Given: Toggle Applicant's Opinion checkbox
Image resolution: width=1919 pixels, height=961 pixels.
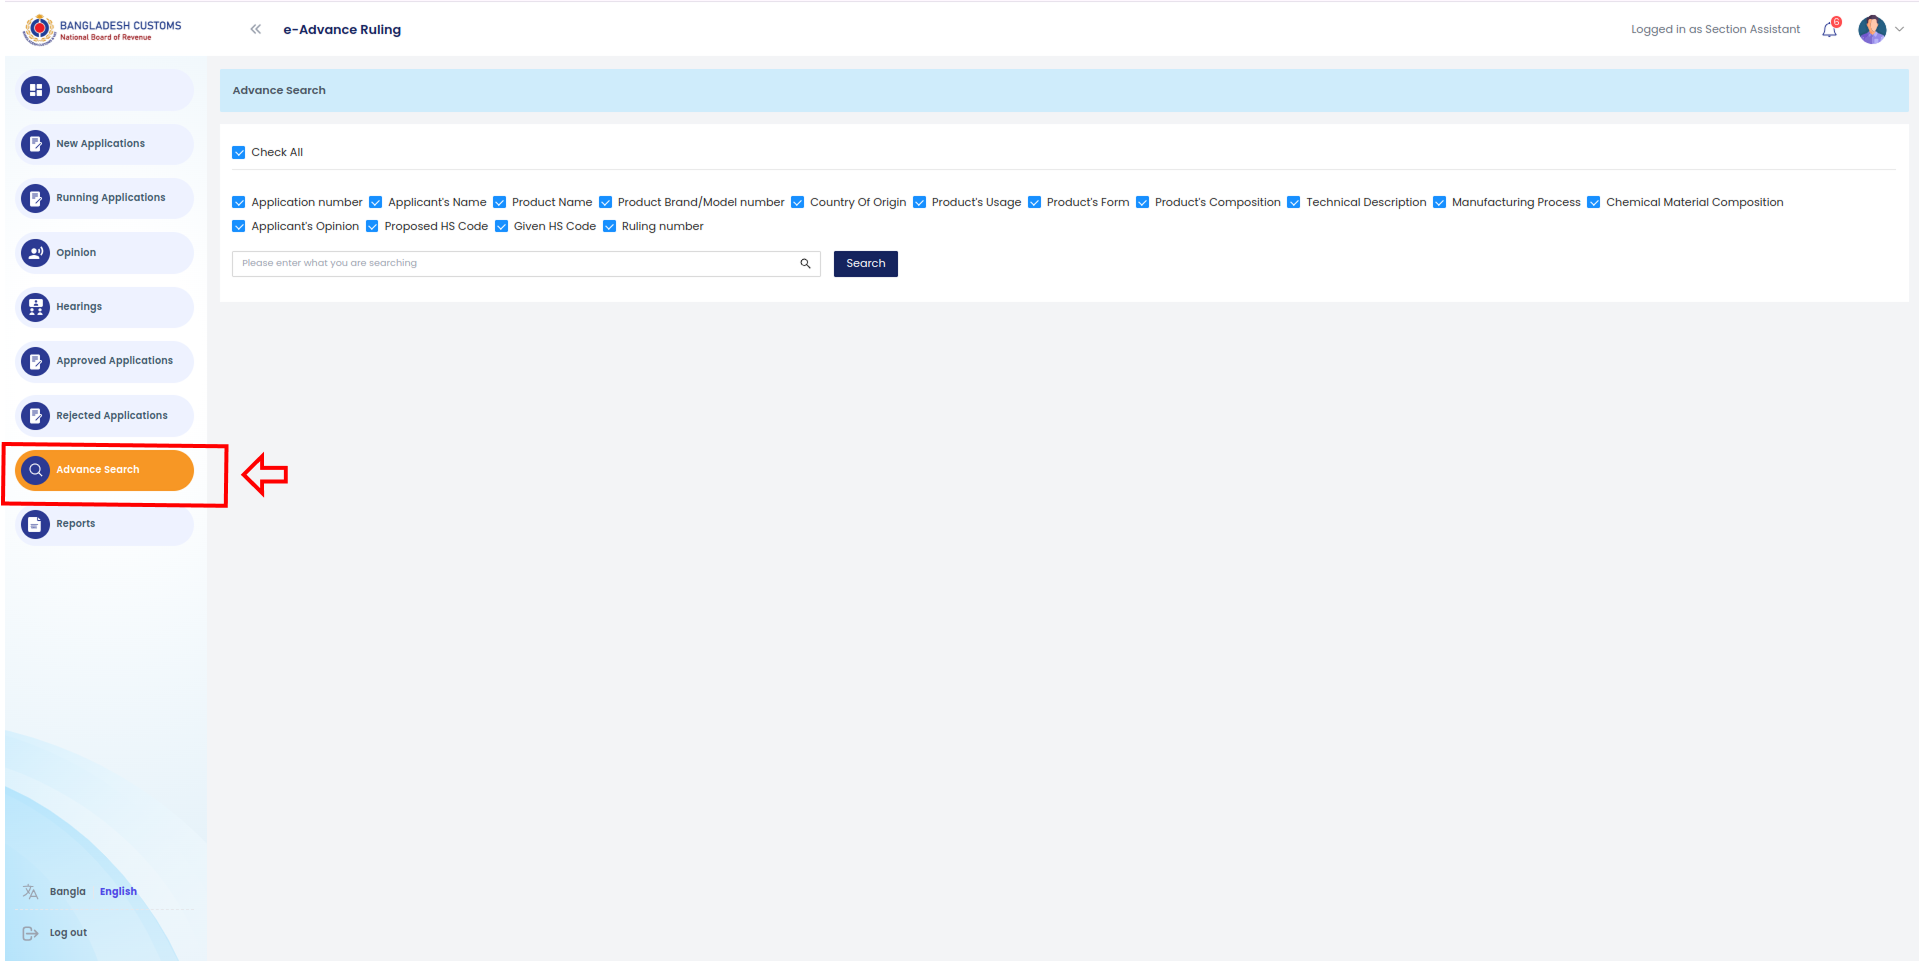Looking at the screenshot, I should coord(239,227).
